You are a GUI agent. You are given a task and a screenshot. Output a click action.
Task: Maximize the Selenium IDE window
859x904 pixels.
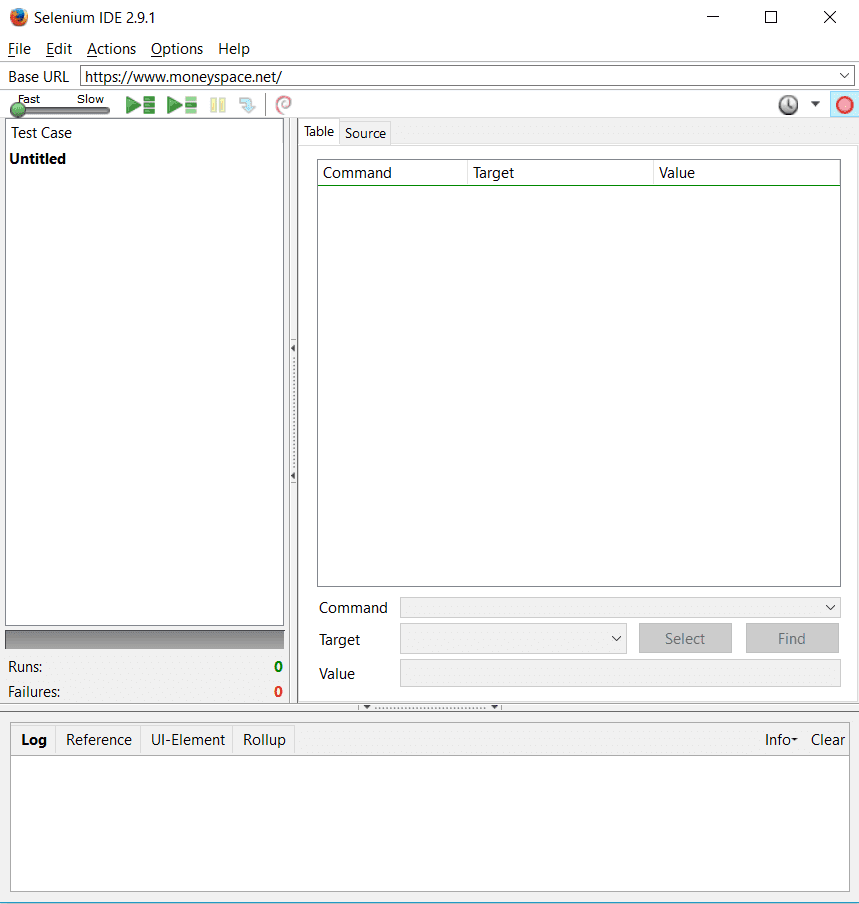click(x=771, y=17)
